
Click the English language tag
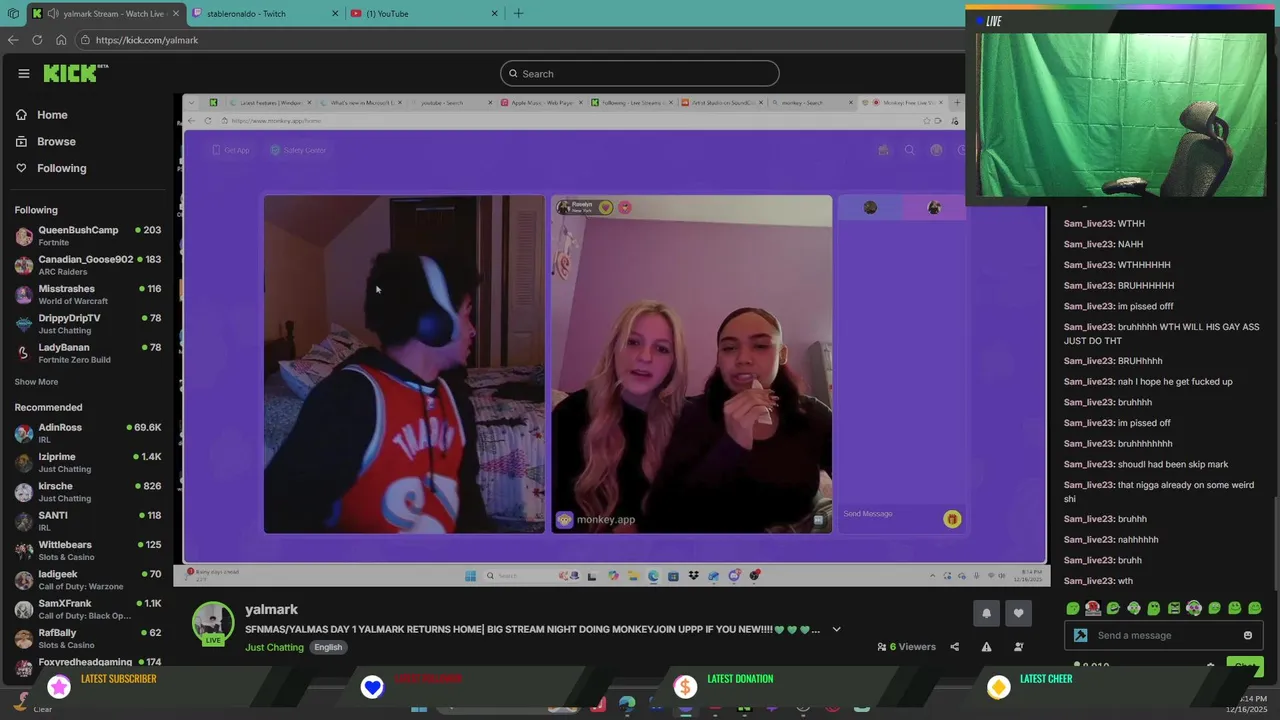[328, 647]
